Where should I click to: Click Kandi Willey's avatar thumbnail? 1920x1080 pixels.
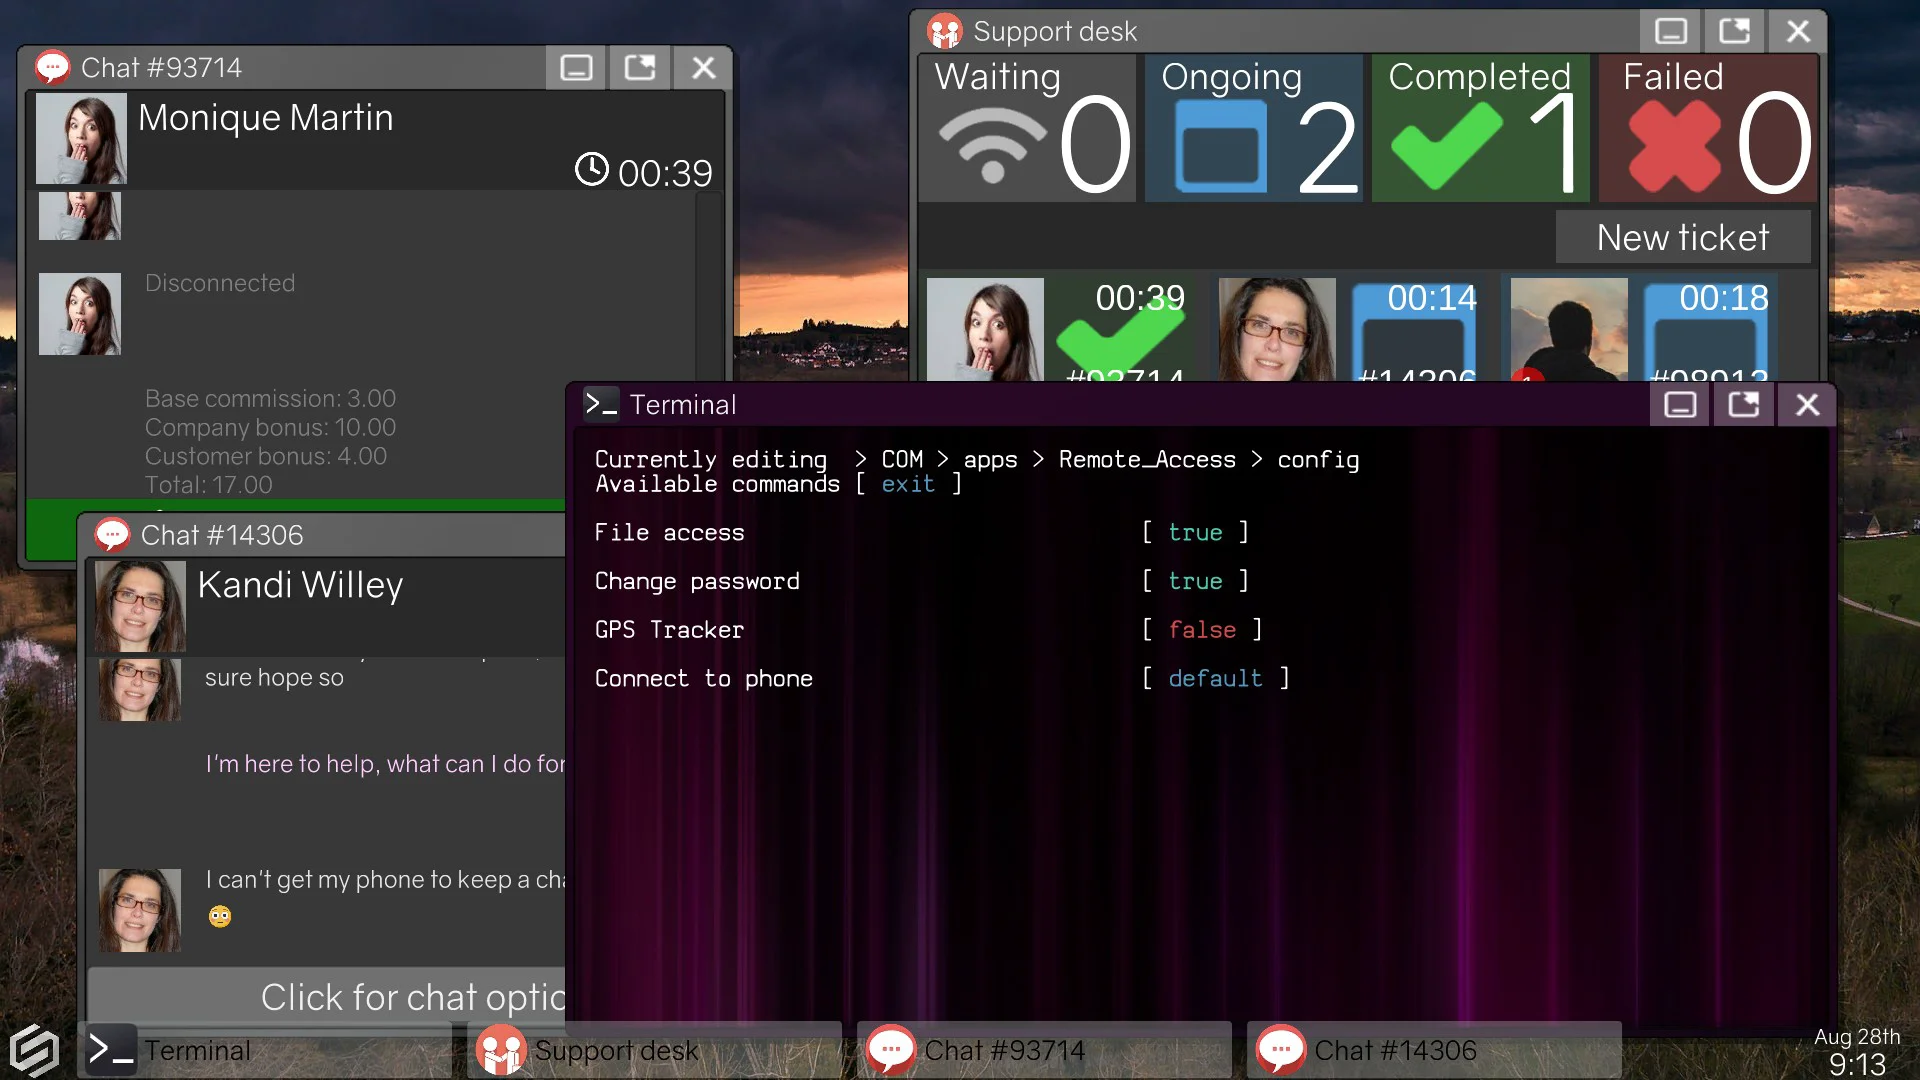139,605
